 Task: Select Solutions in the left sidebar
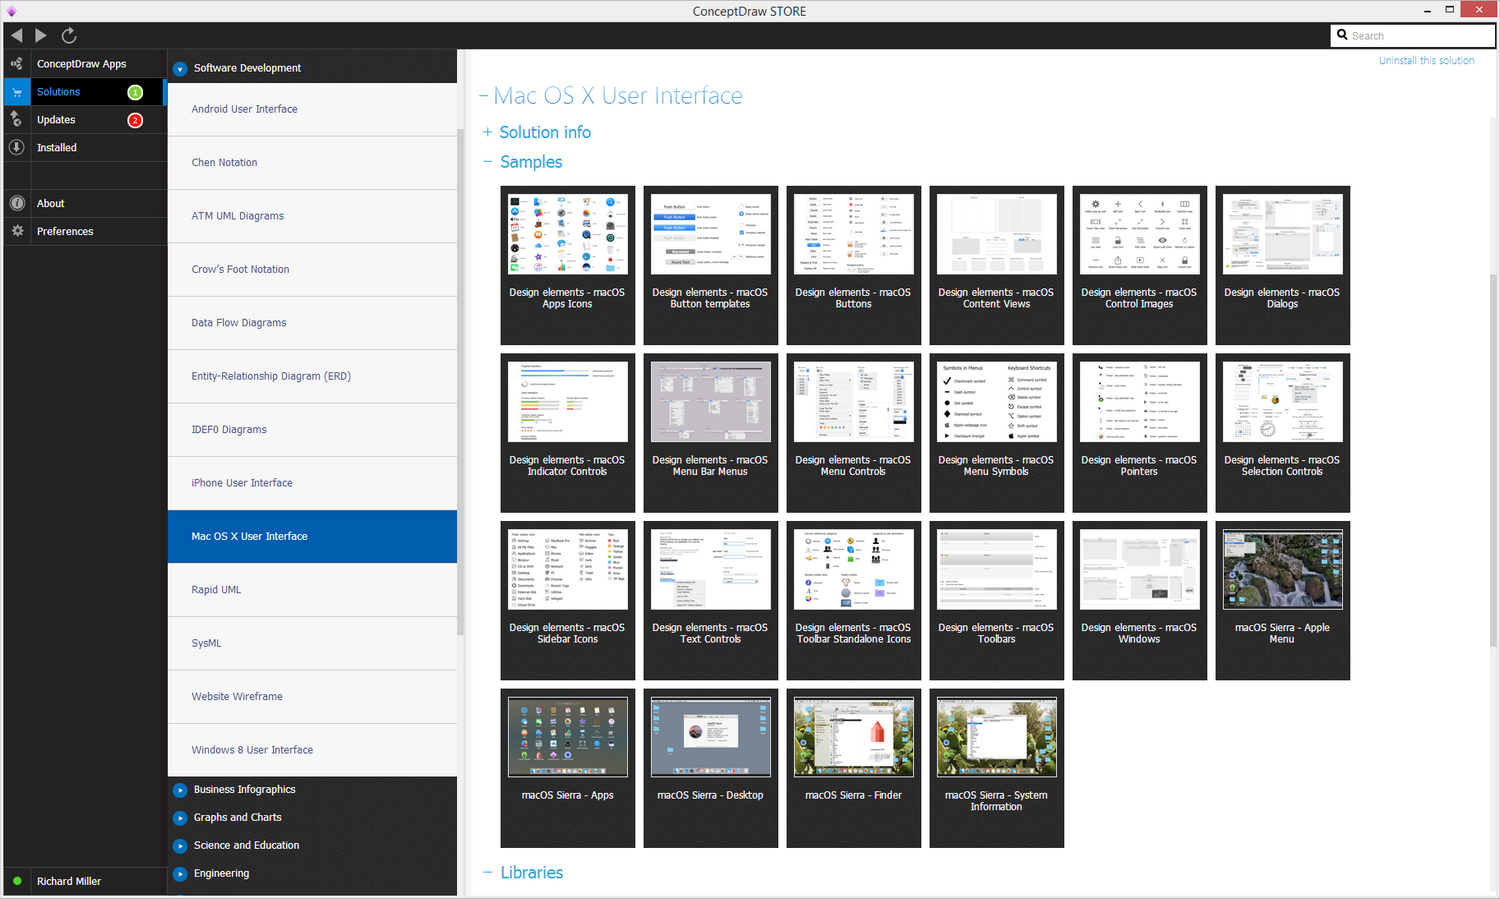pyautogui.click(x=58, y=92)
